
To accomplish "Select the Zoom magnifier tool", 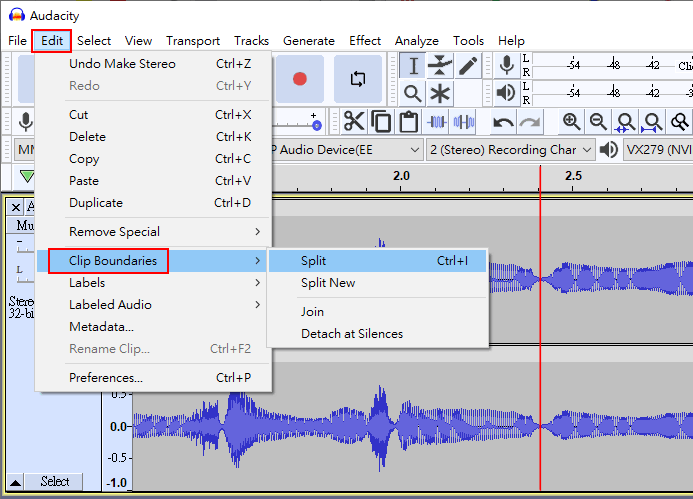I will 413,94.
